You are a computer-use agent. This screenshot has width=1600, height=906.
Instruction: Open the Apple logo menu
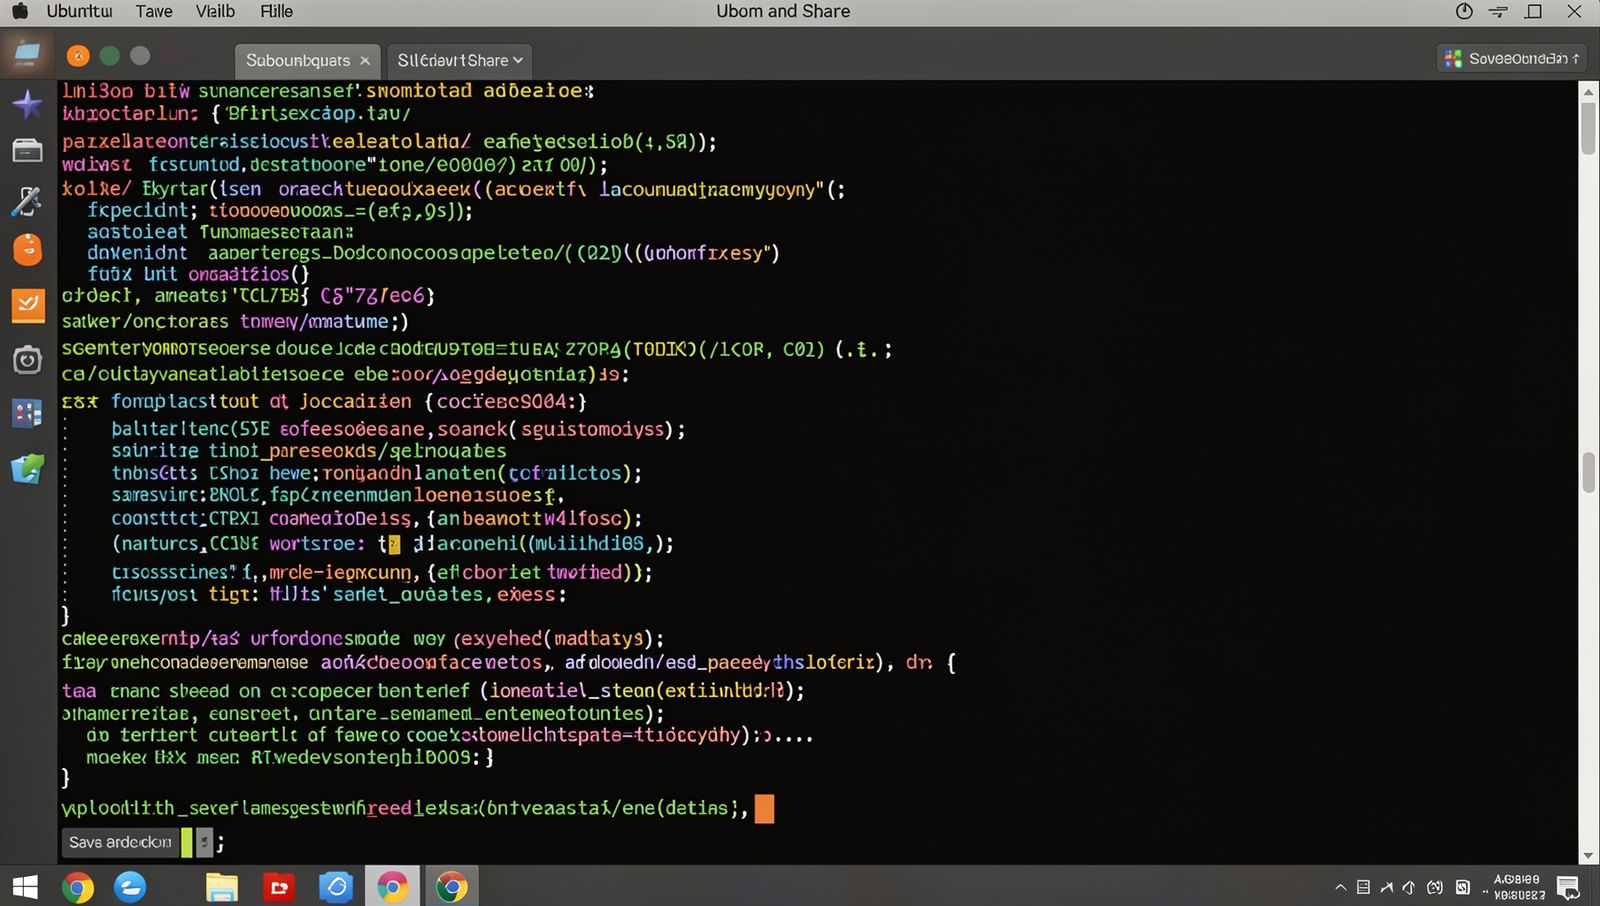(x=19, y=11)
